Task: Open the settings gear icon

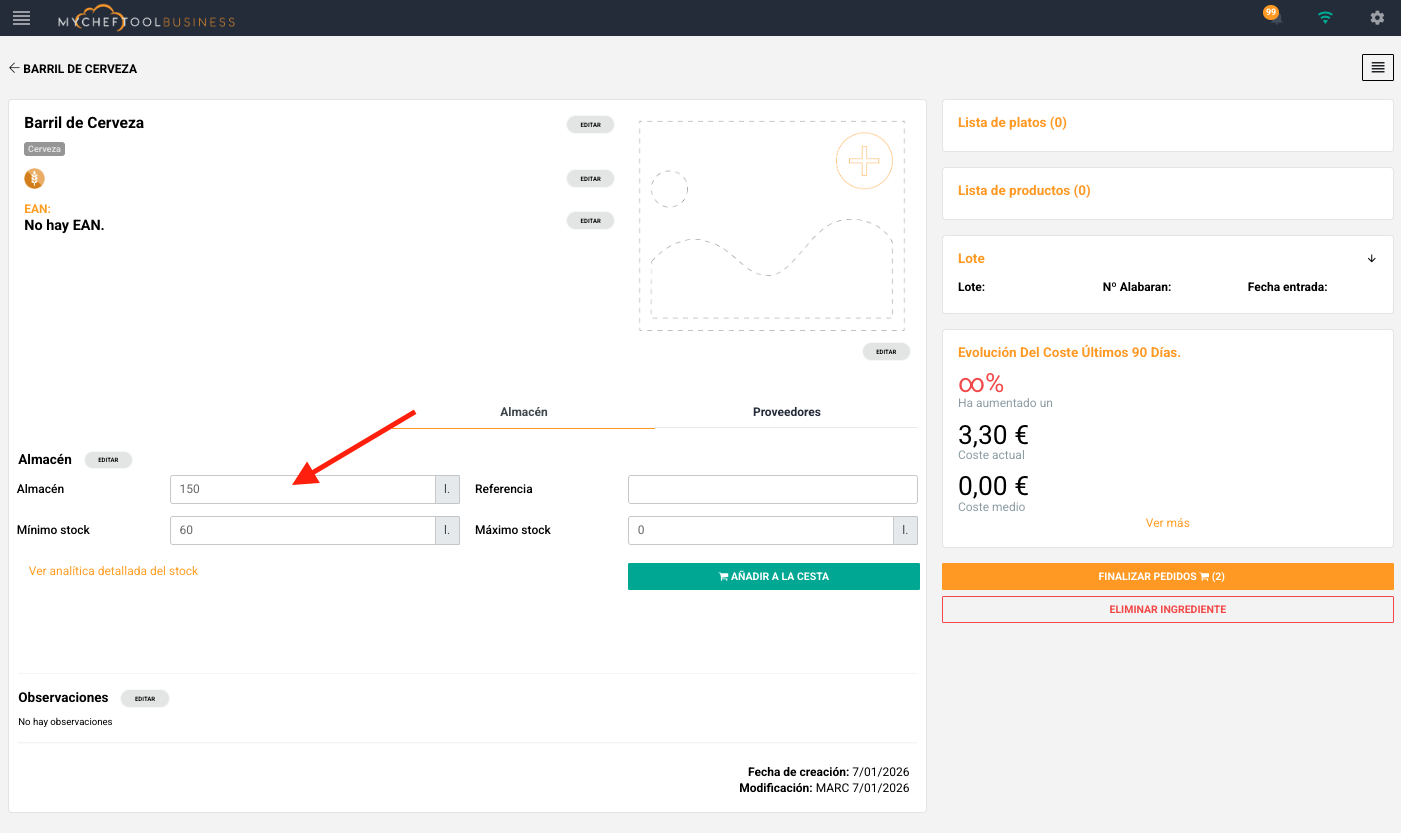Action: point(1377,18)
